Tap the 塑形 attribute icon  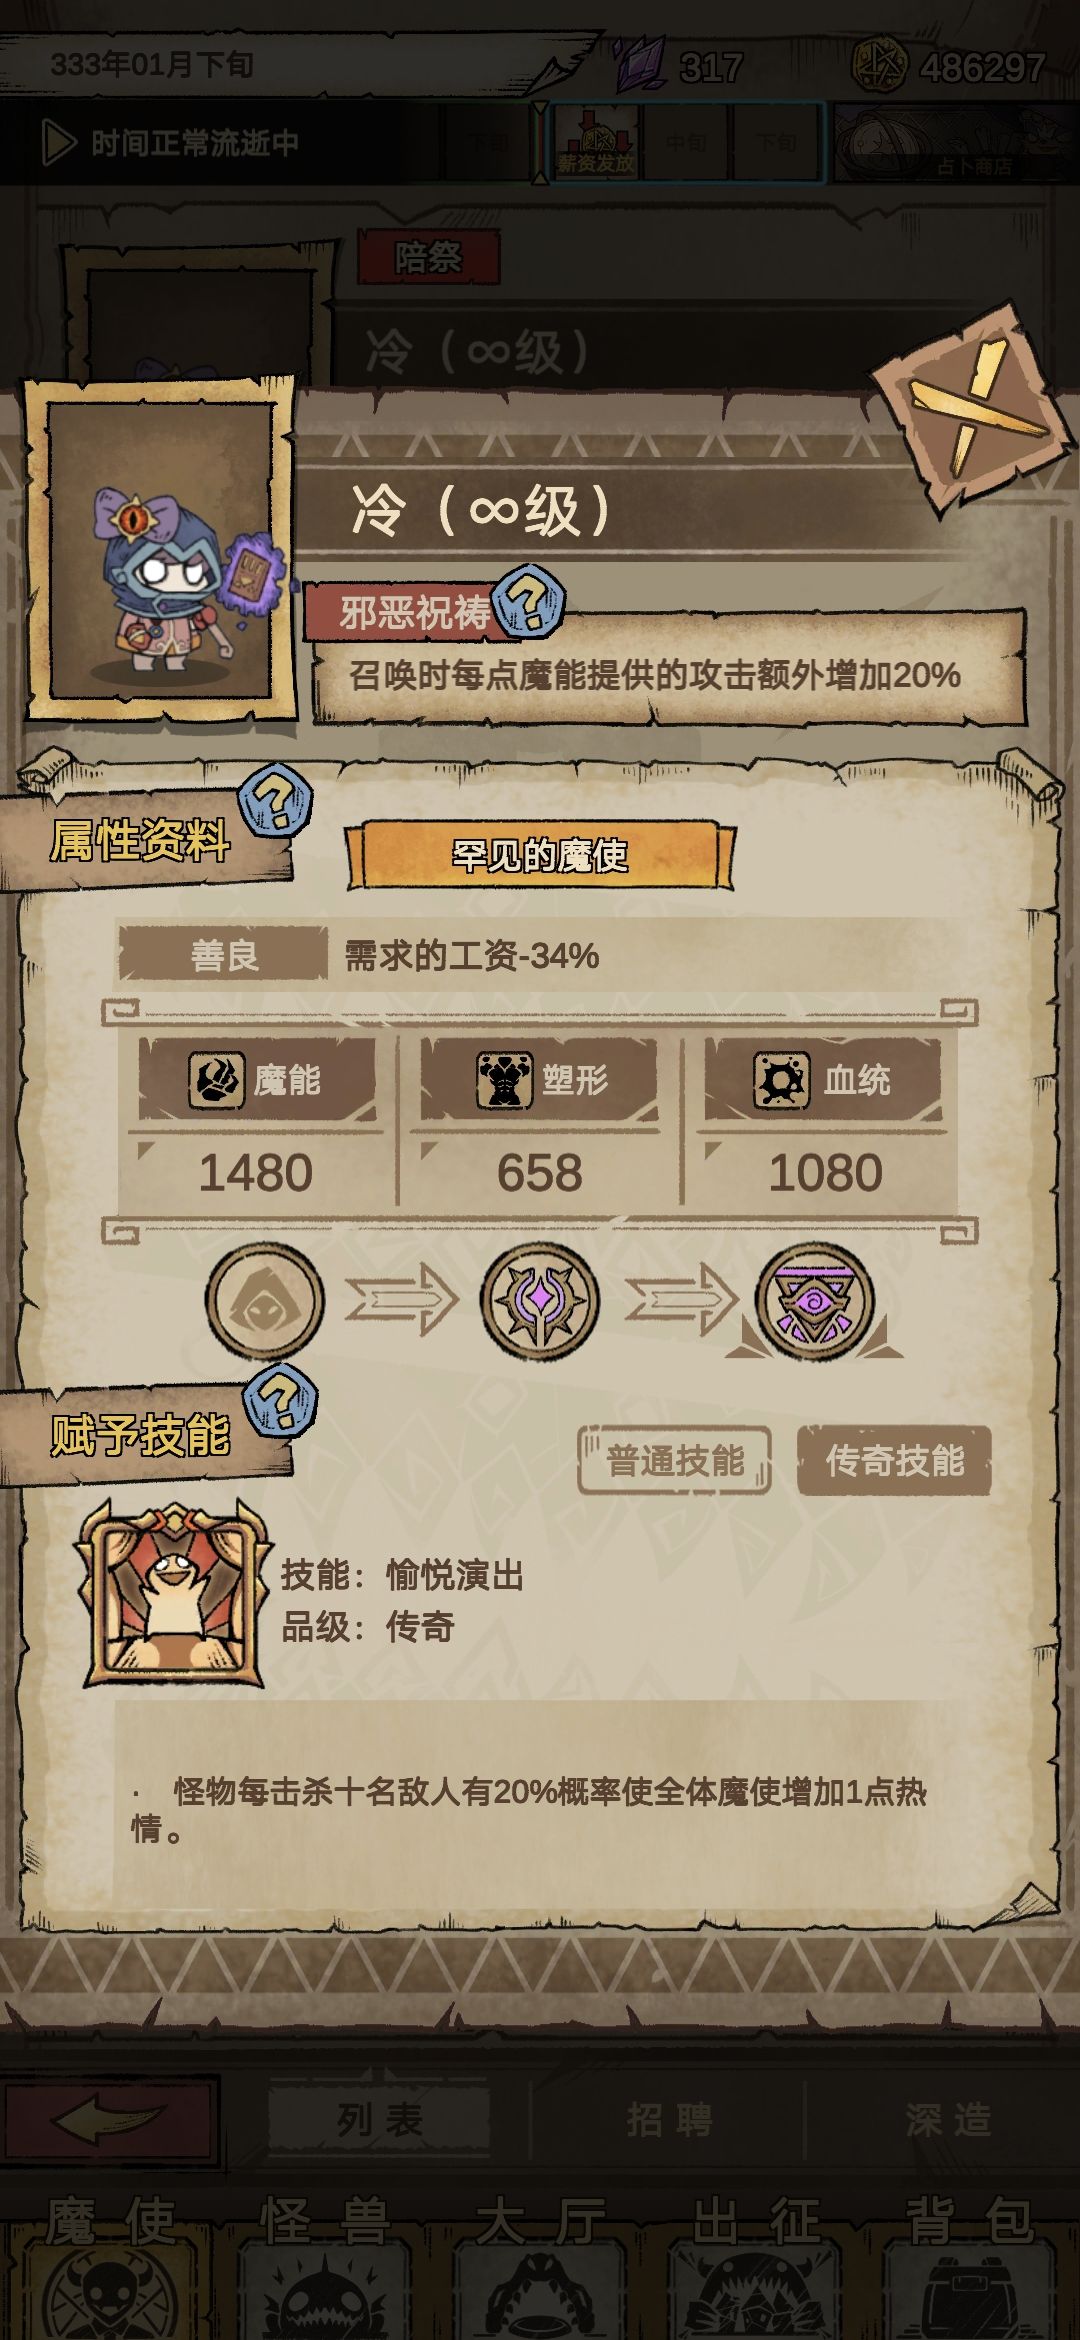[503, 1080]
